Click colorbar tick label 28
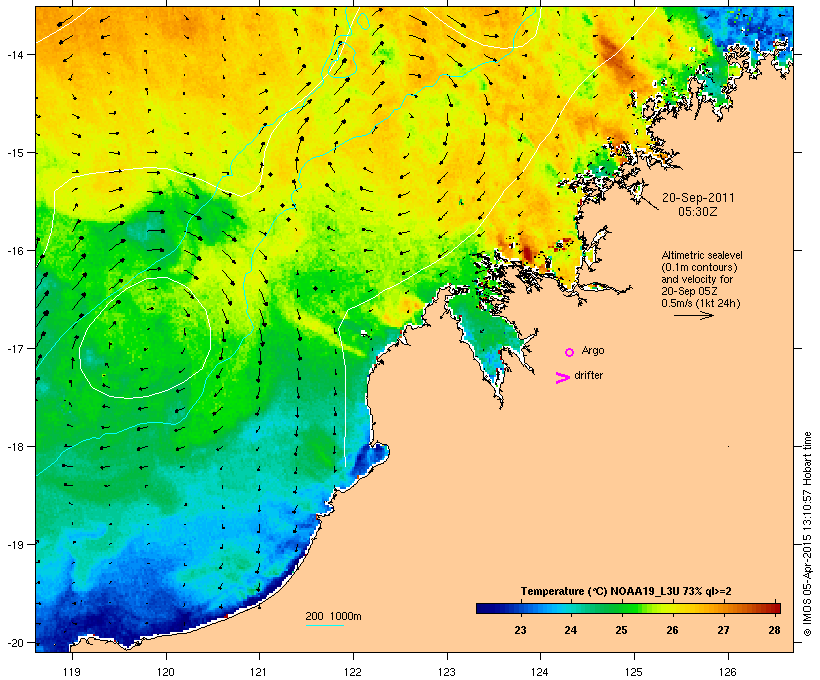 click(775, 630)
